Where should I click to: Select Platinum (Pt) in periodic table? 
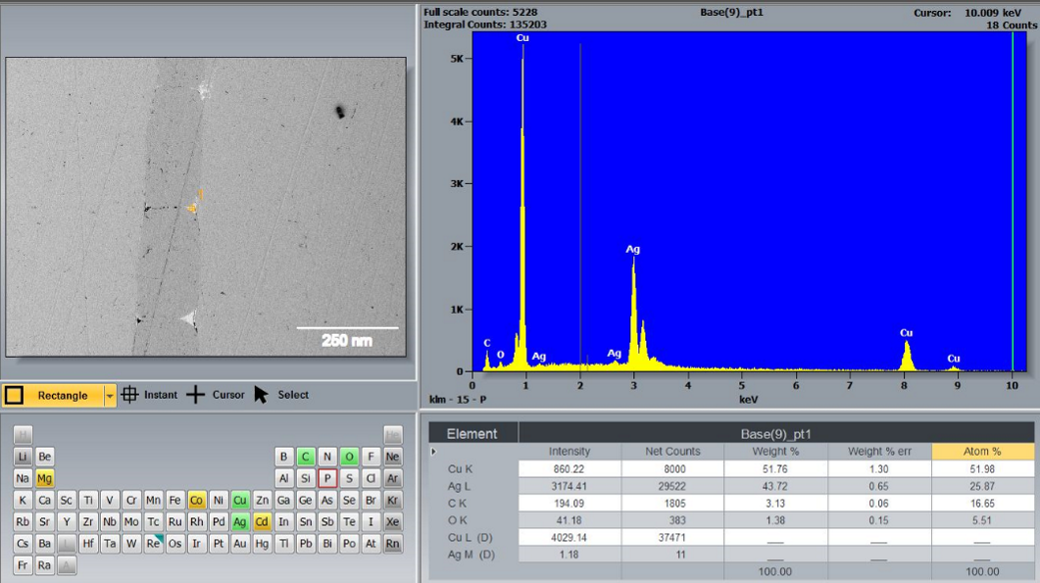pyautogui.click(x=218, y=545)
